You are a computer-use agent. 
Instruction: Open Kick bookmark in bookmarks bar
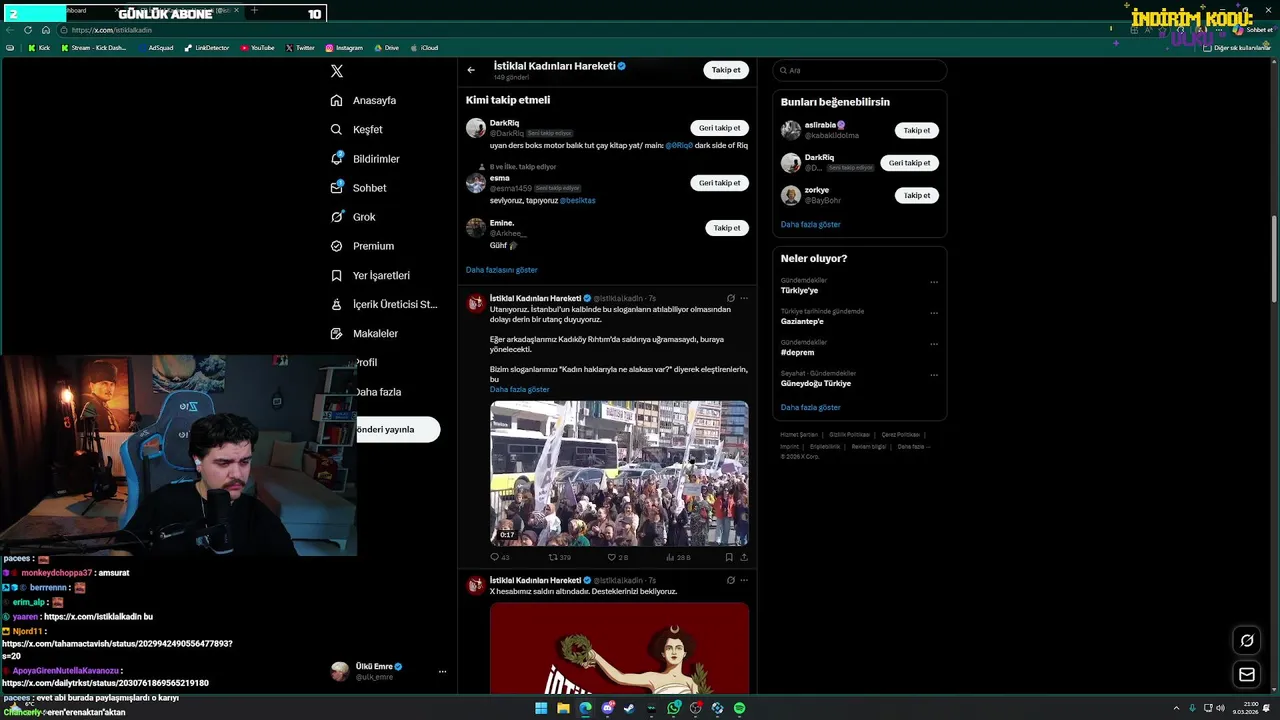pyautogui.click(x=39, y=48)
